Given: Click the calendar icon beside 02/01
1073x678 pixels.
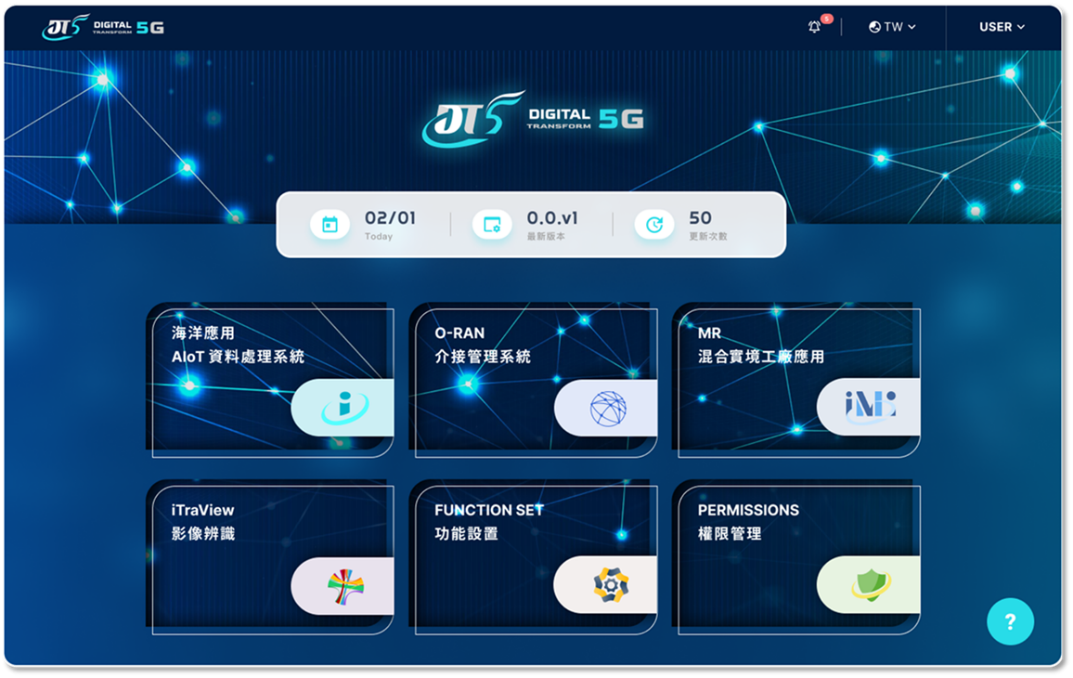Looking at the screenshot, I should (x=330, y=225).
